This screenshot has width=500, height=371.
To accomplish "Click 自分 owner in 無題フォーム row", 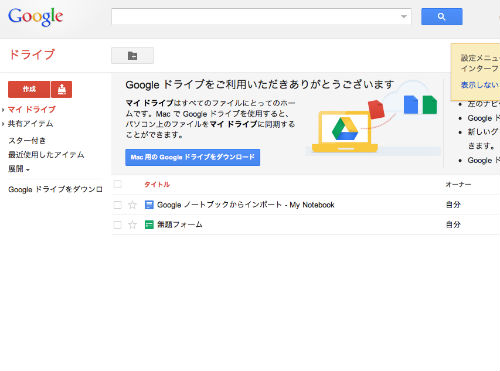I will click(x=453, y=225).
